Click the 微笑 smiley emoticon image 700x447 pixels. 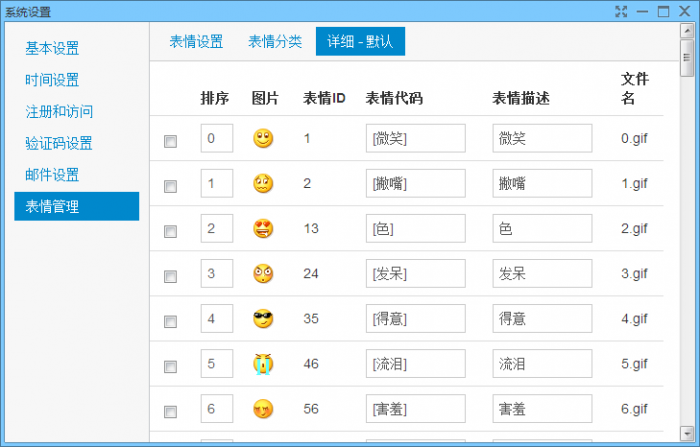[x=263, y=138]
